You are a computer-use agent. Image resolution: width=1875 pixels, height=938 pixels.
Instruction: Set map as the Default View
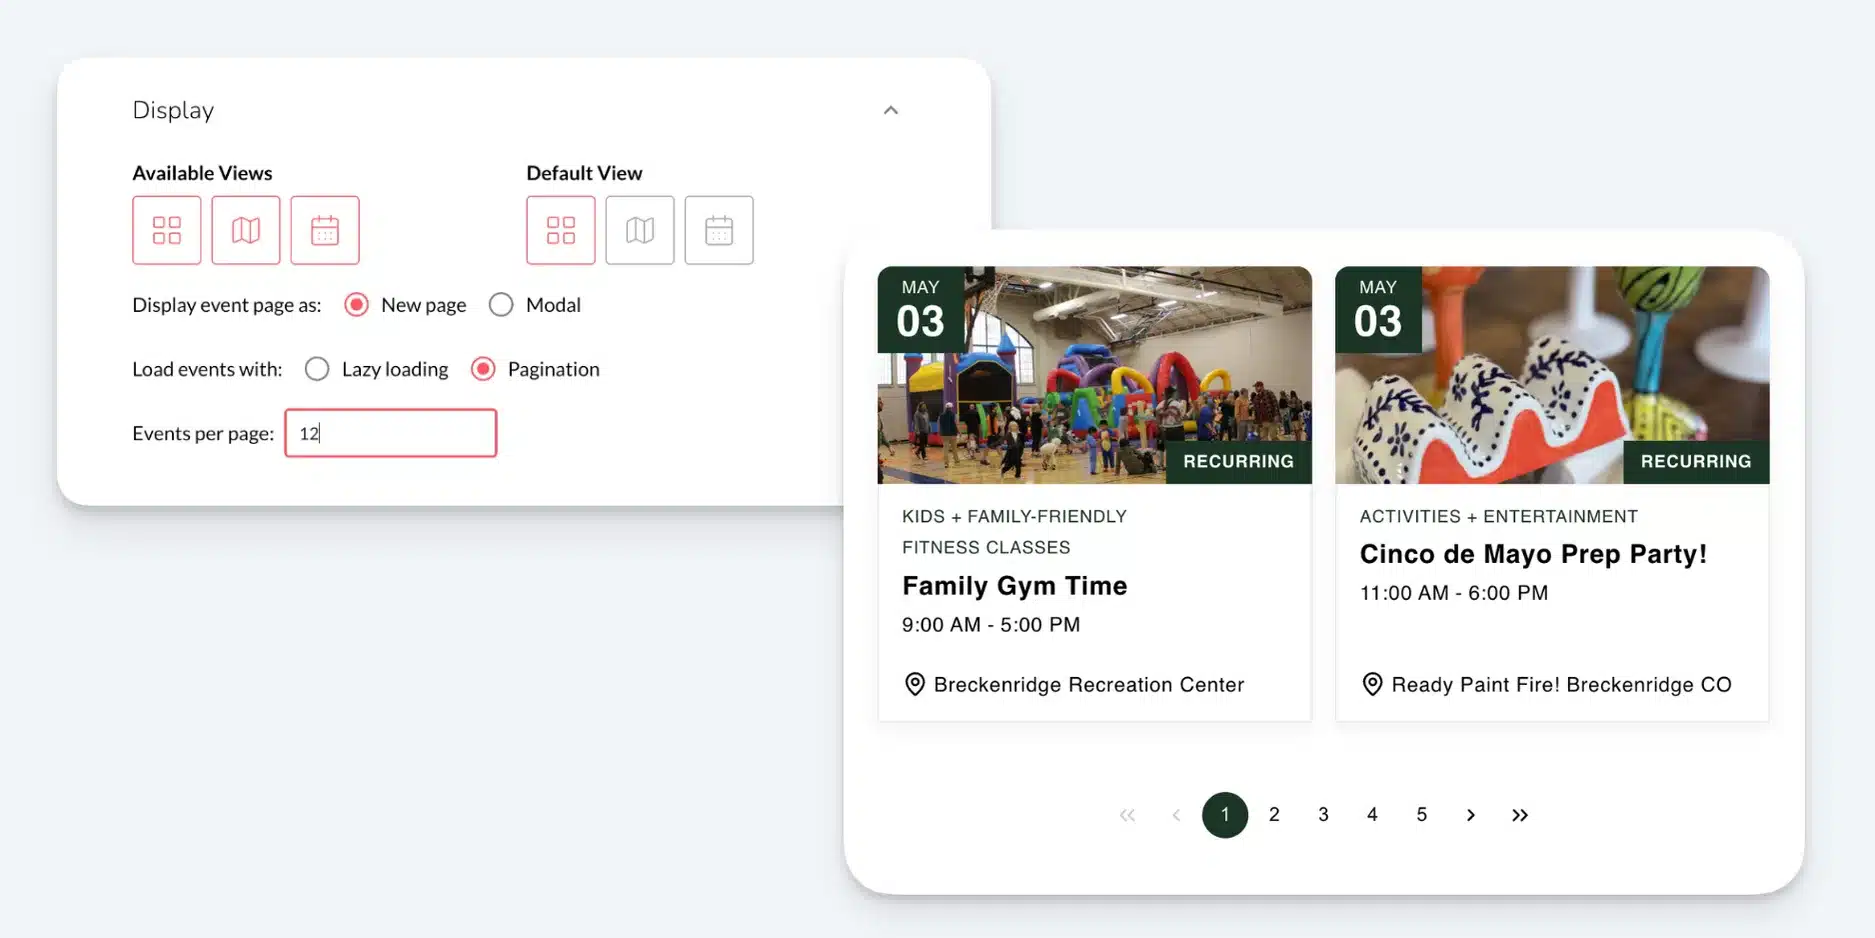[640, 230]
